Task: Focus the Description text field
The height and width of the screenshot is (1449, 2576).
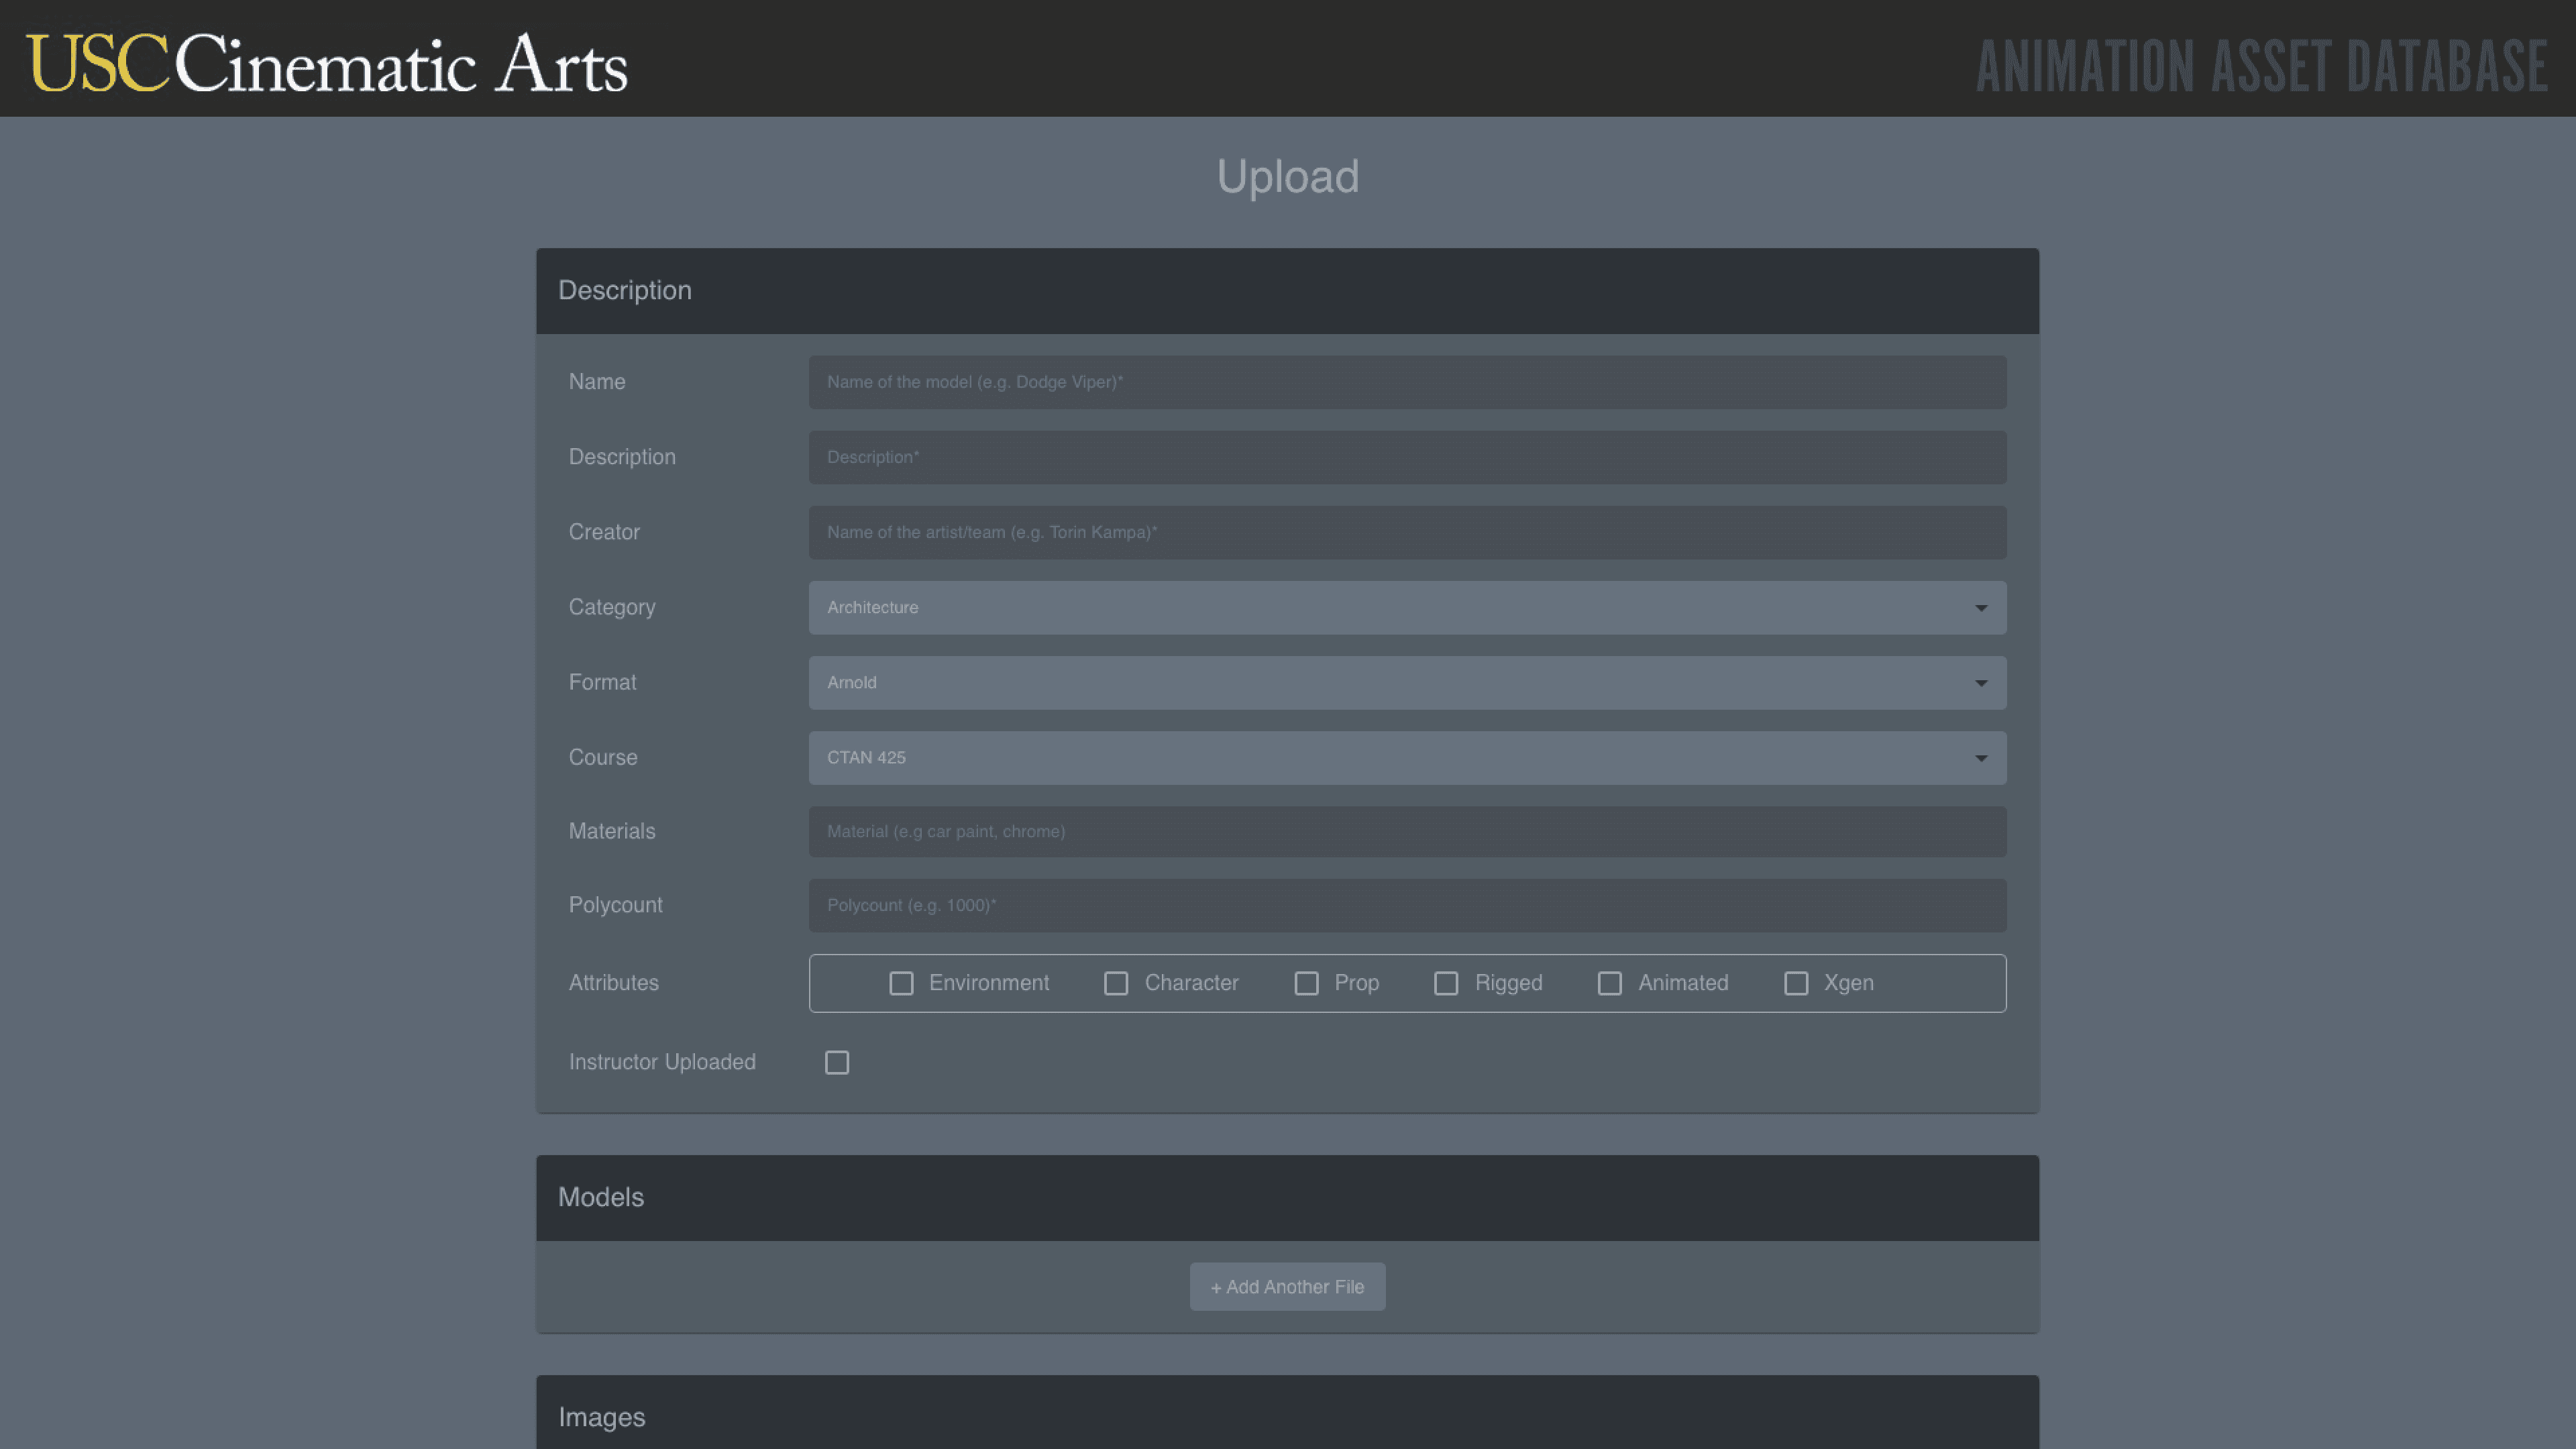Action: (1407, 457)
